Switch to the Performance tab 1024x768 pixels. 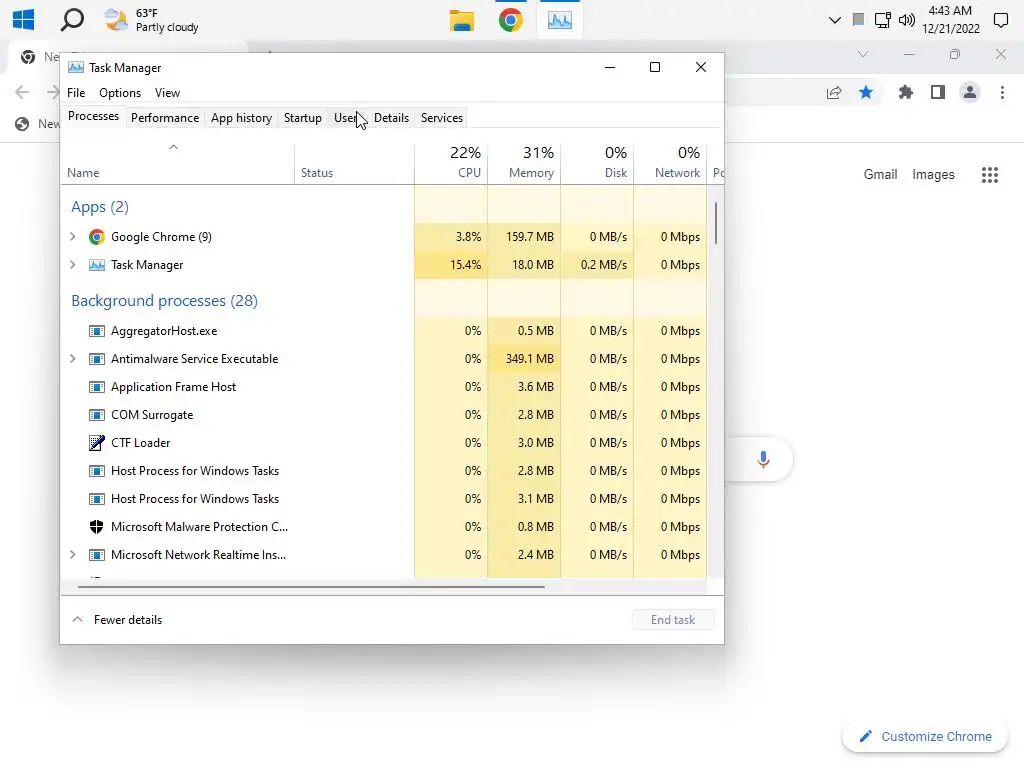(165, 118)
